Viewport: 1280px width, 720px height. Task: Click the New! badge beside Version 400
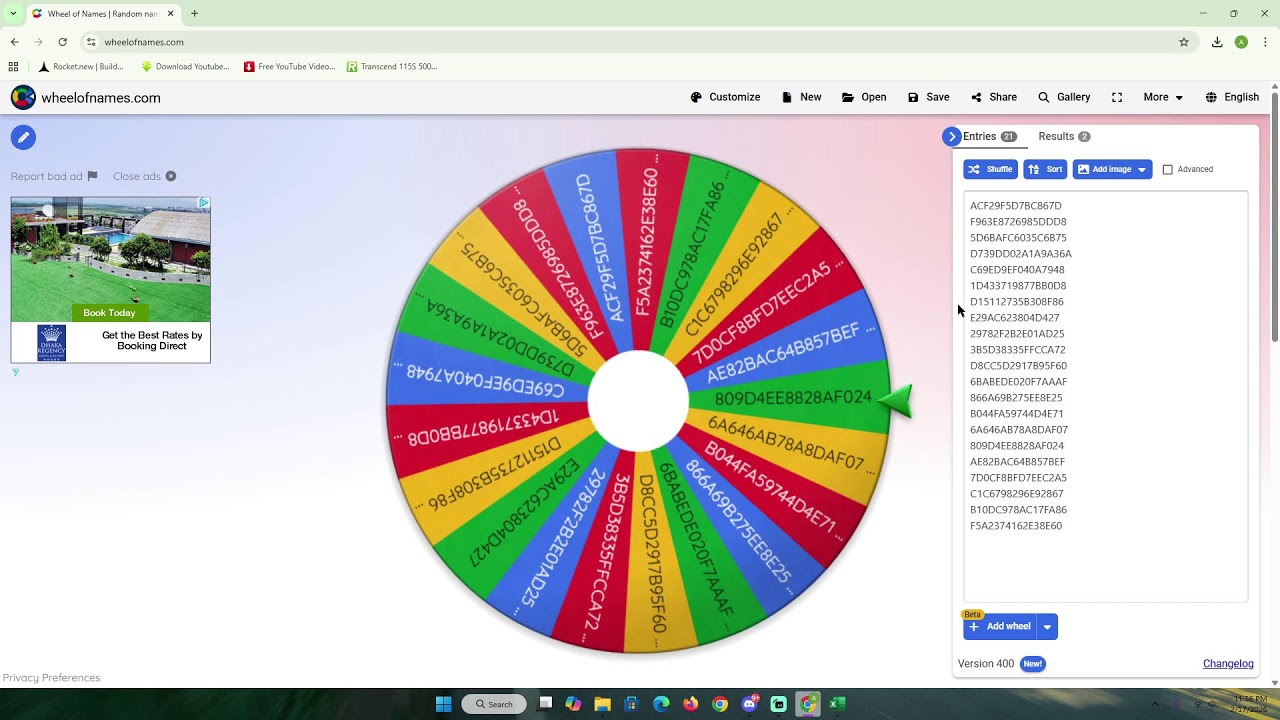pyautogui.click(x=1033, y=664)
